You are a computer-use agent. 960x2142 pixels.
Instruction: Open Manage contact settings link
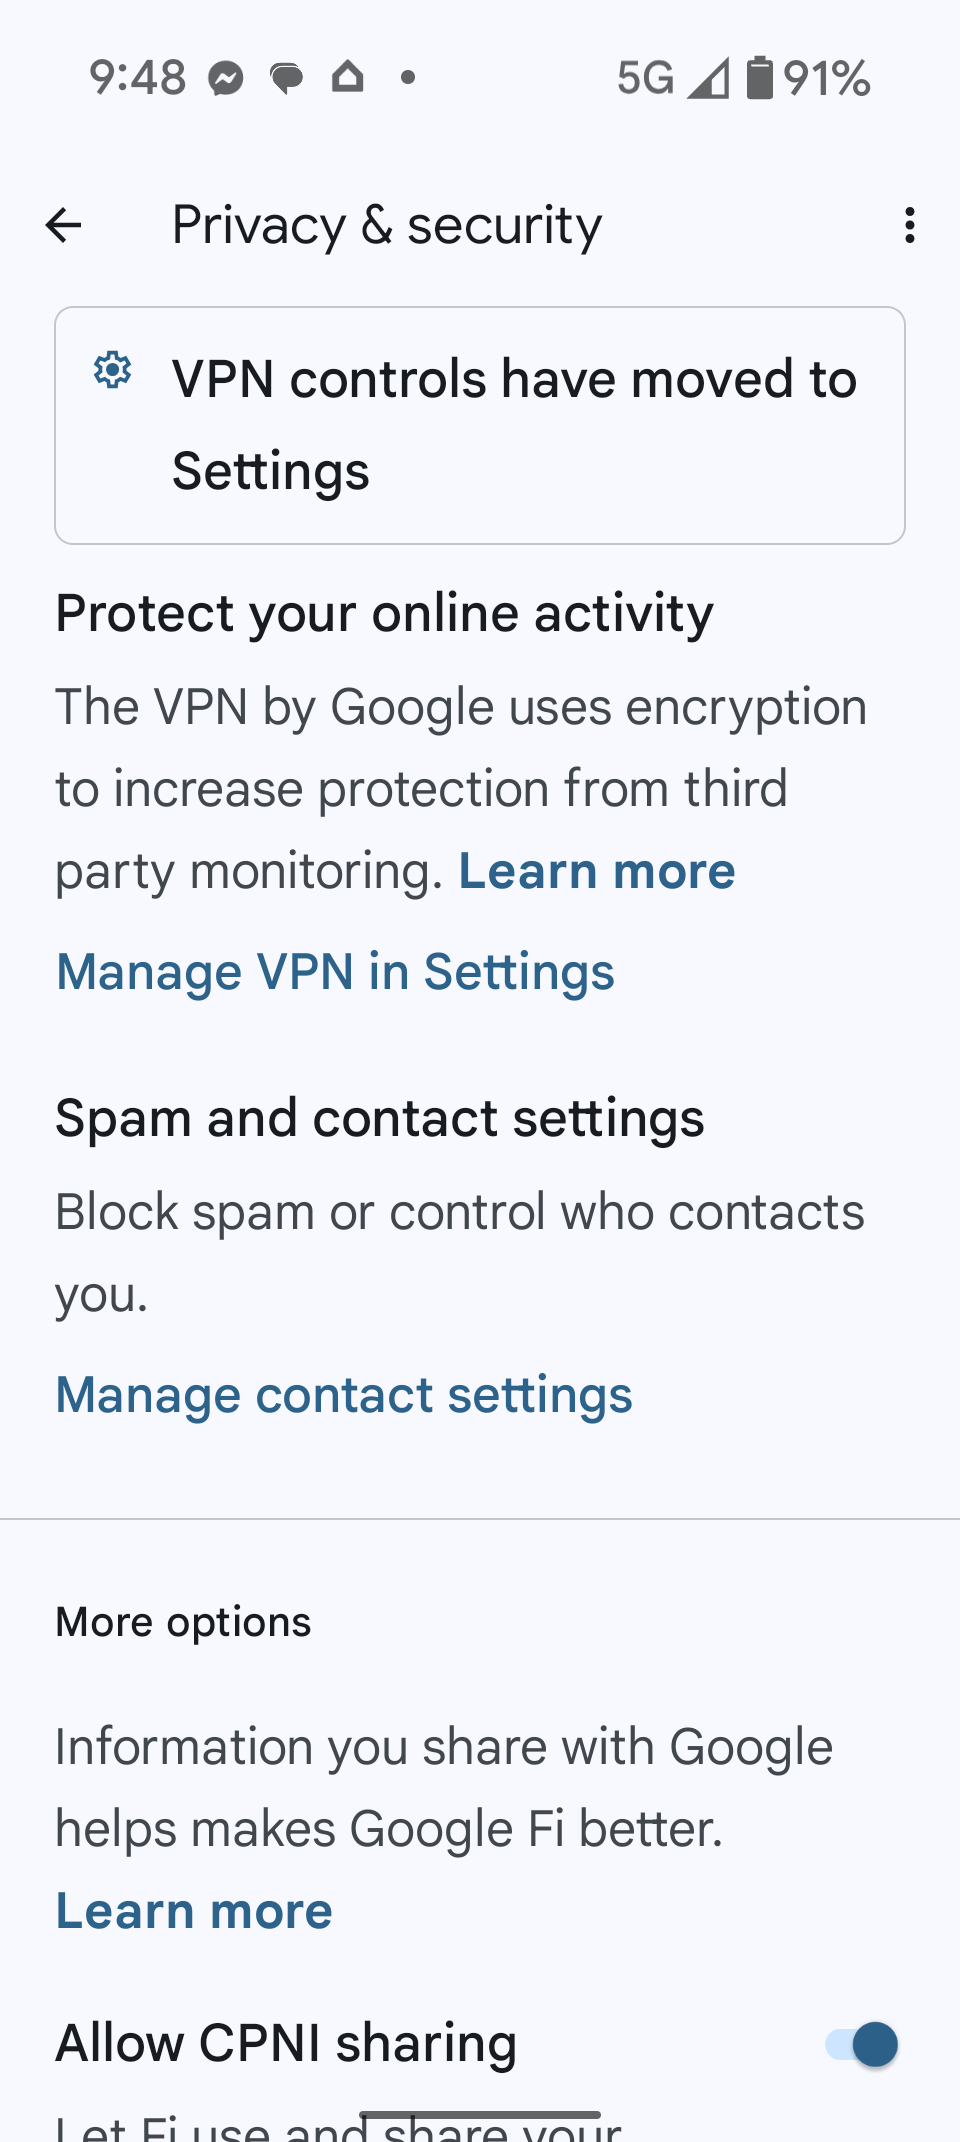click(x=344, y=1395)
